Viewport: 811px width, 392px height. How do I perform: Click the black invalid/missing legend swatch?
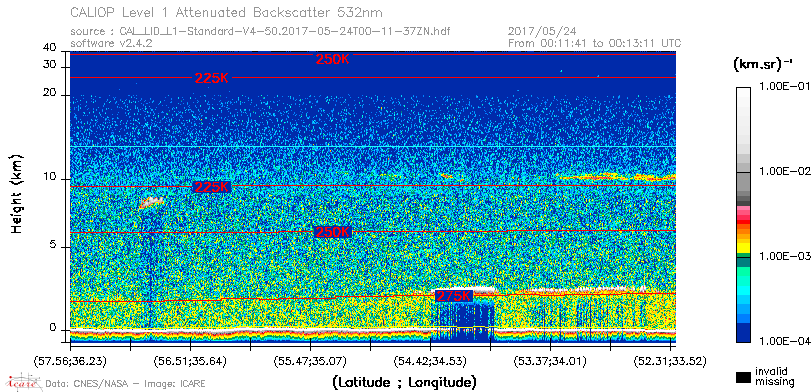[x=744, y=378]
